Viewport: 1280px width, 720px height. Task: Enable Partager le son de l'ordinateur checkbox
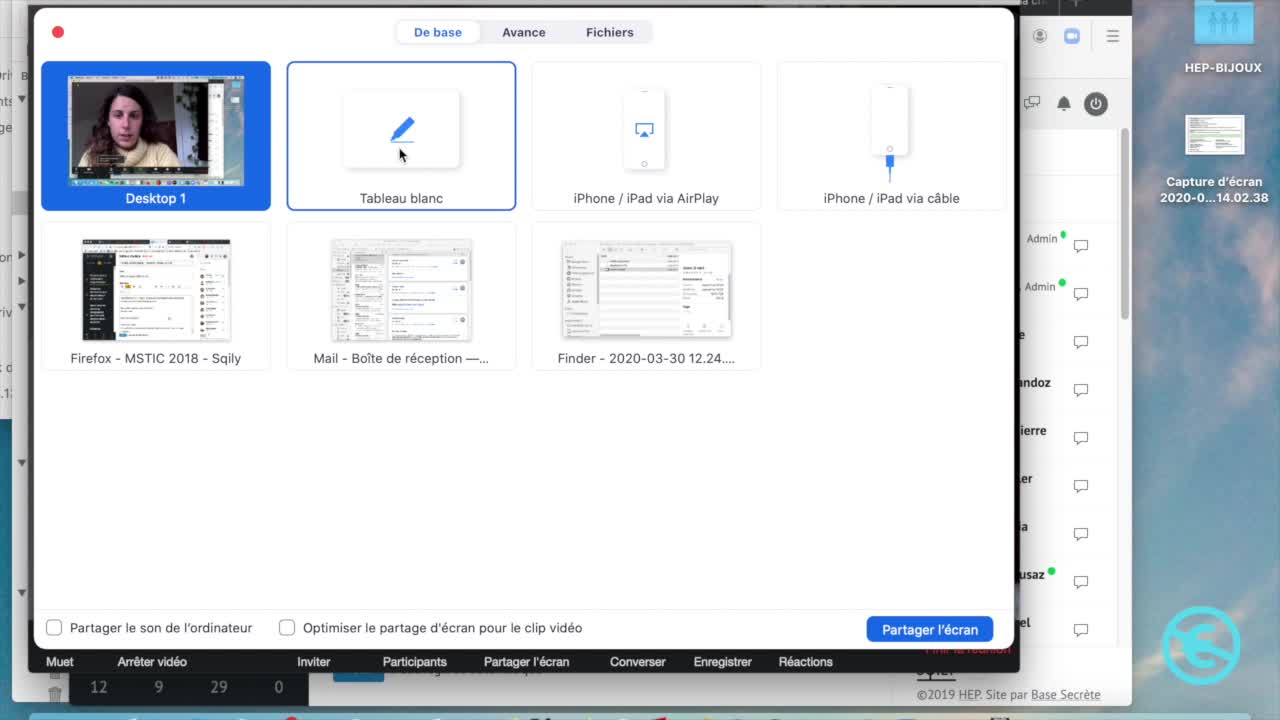(x=54, y=628)
